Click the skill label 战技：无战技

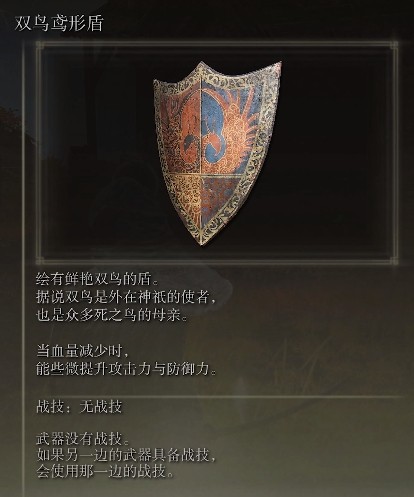(x=79, y=407)
